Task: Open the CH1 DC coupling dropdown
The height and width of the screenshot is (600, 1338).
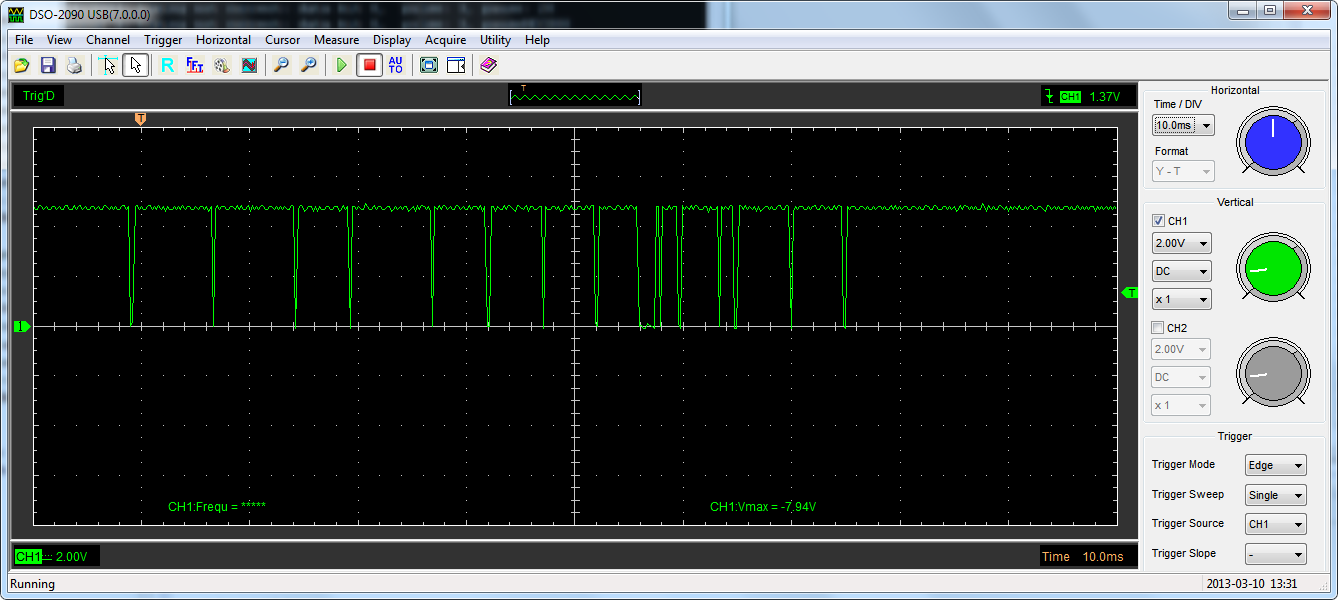Action: point(1181,271)
